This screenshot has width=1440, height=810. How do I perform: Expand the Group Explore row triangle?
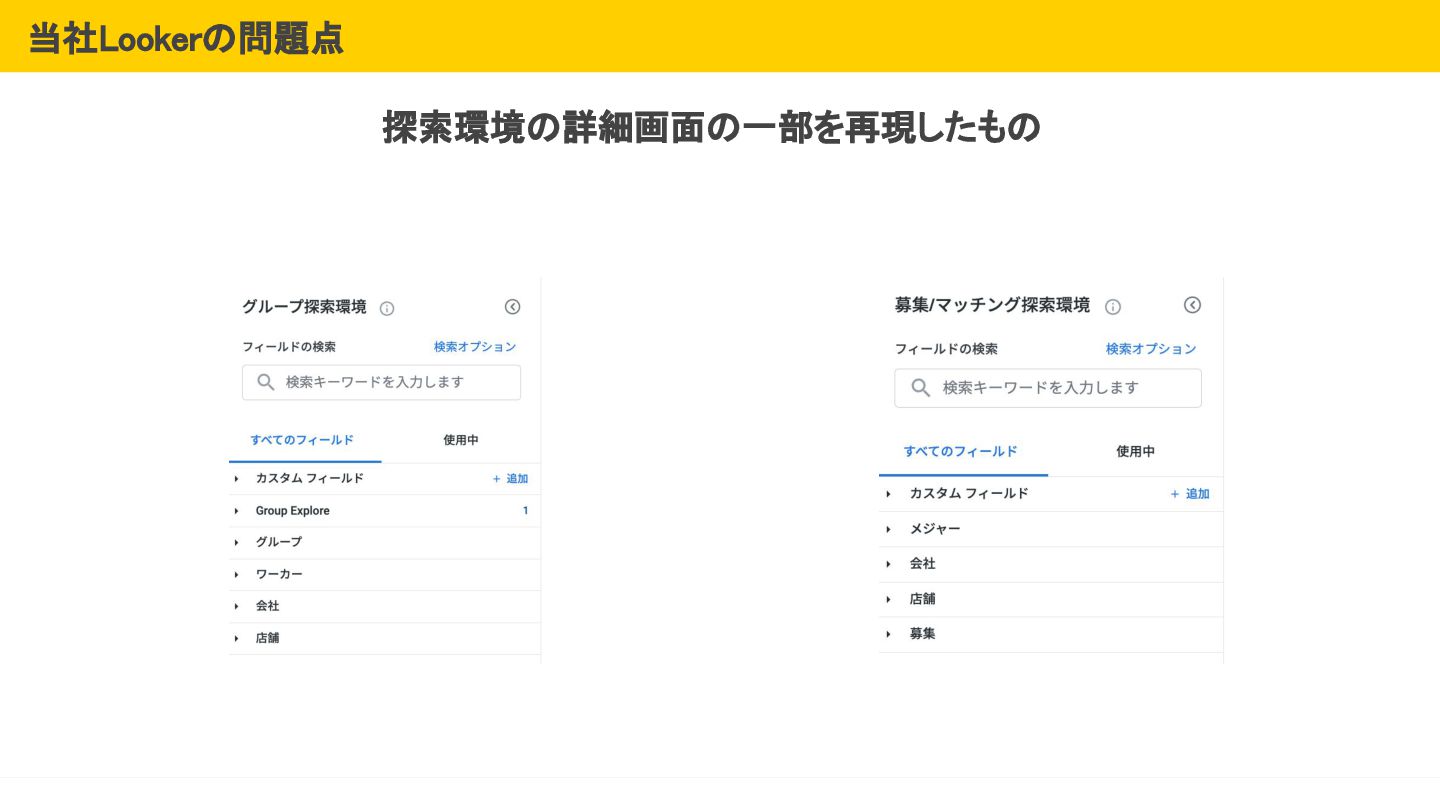237,511
